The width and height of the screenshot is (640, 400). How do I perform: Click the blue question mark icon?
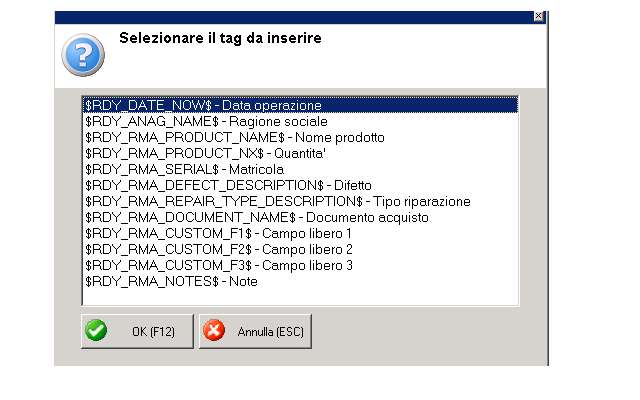click(83, 53)
